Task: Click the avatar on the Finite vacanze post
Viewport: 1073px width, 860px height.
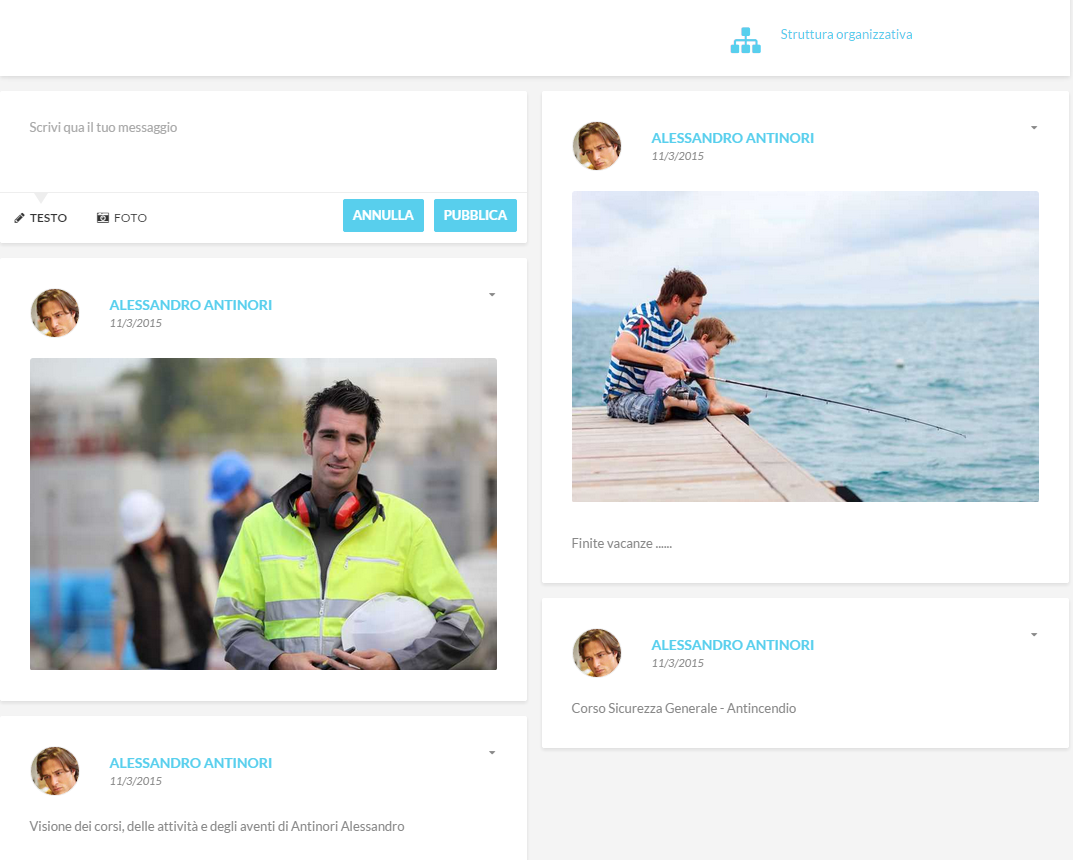Action: coord(597,146)
